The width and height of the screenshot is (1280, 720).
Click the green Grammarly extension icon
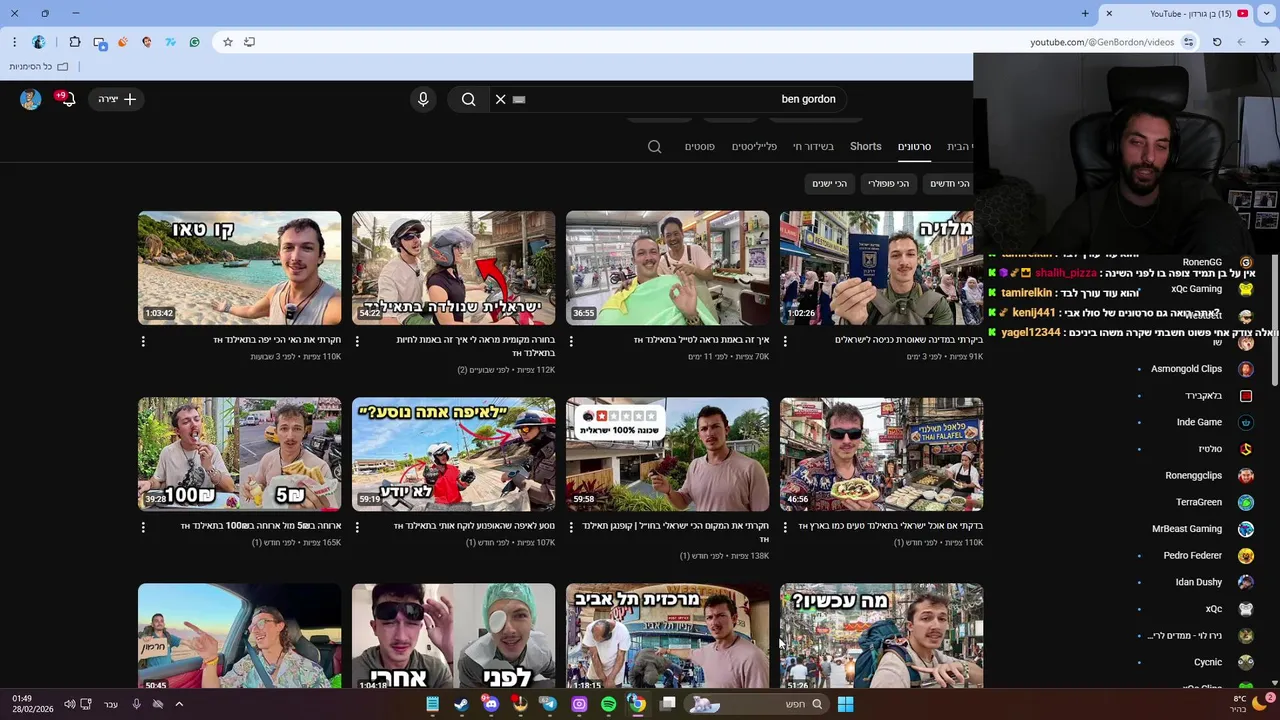(194, 42)
